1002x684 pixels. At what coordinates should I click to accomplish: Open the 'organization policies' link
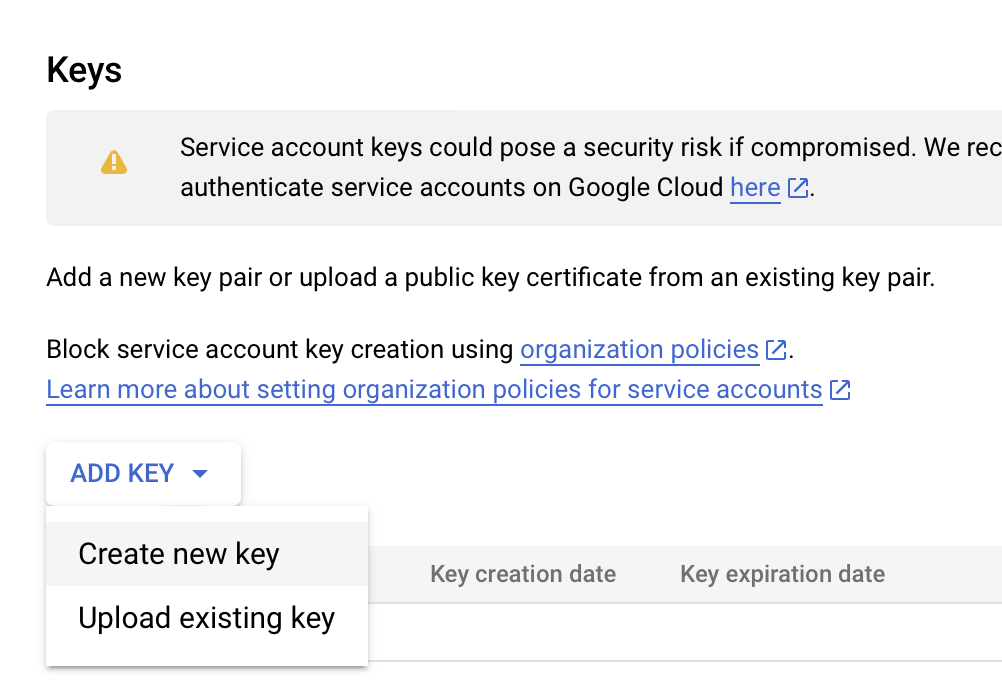click(x=640, y=350)
